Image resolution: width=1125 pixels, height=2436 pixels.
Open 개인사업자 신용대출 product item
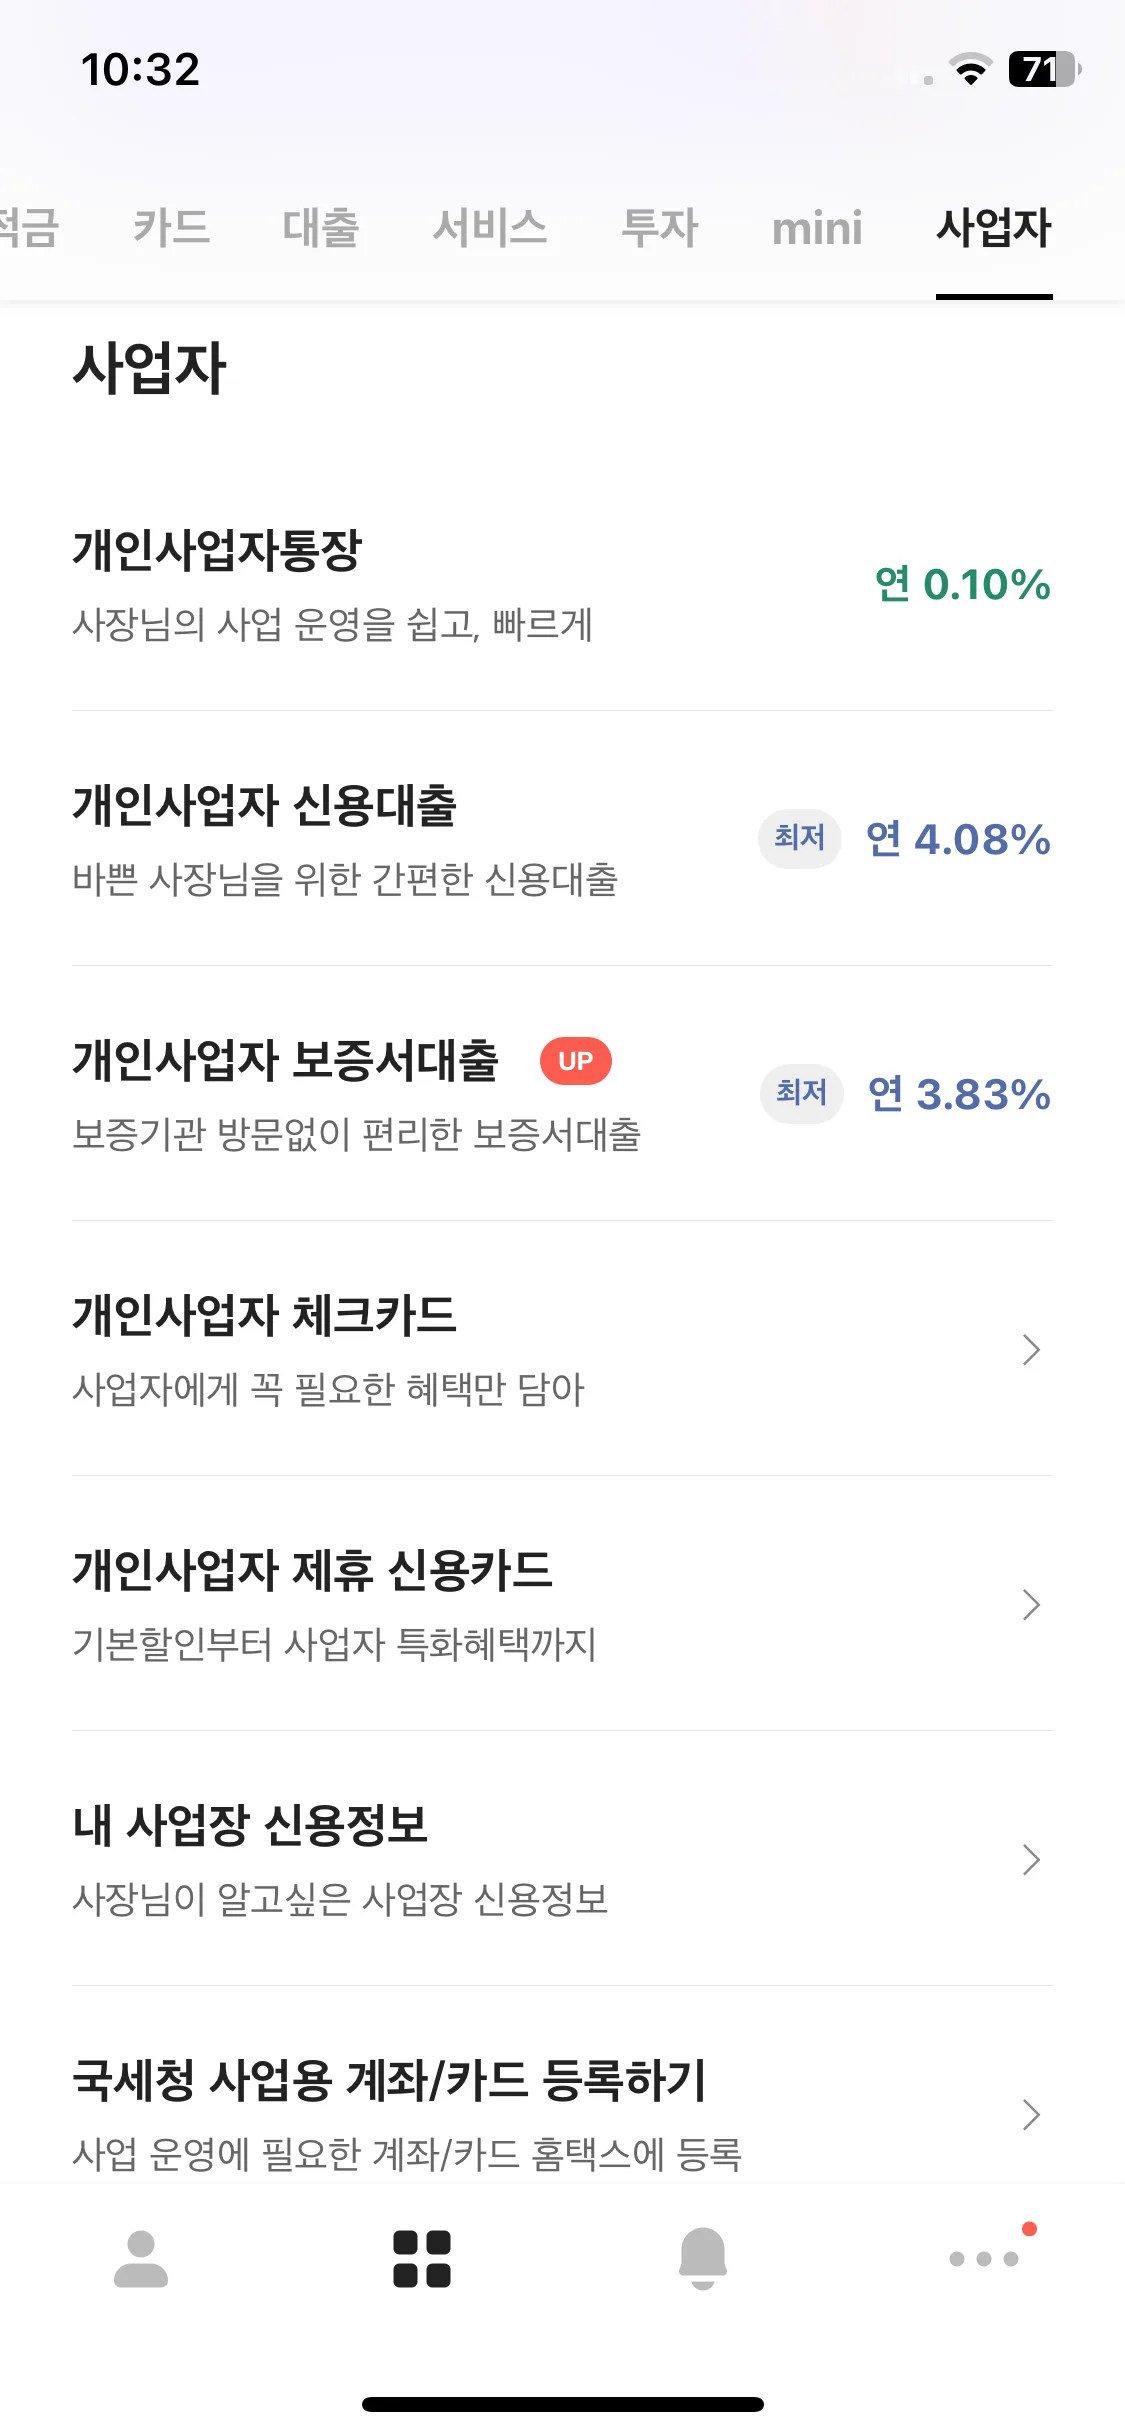[562, 840]
